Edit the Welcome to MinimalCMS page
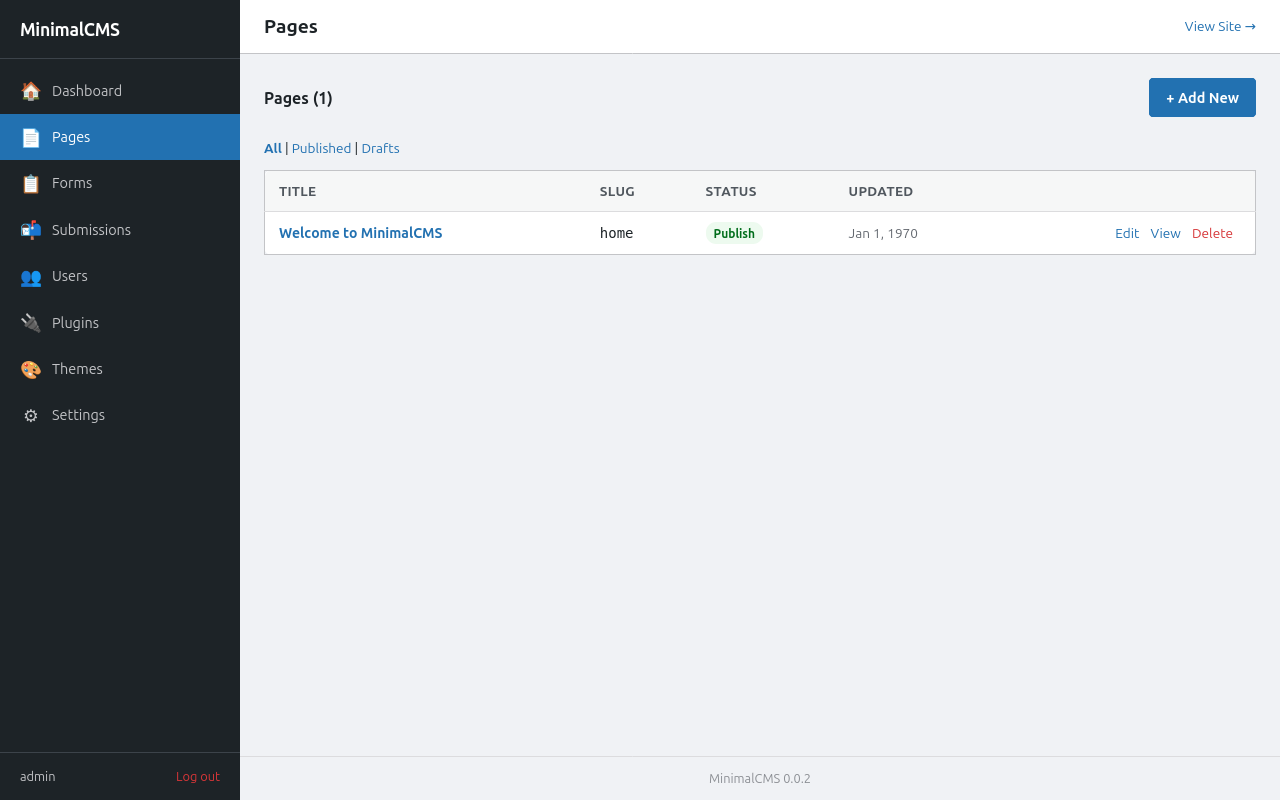The width and height of the screenshot is (1280, 800). pos(1126,233)
